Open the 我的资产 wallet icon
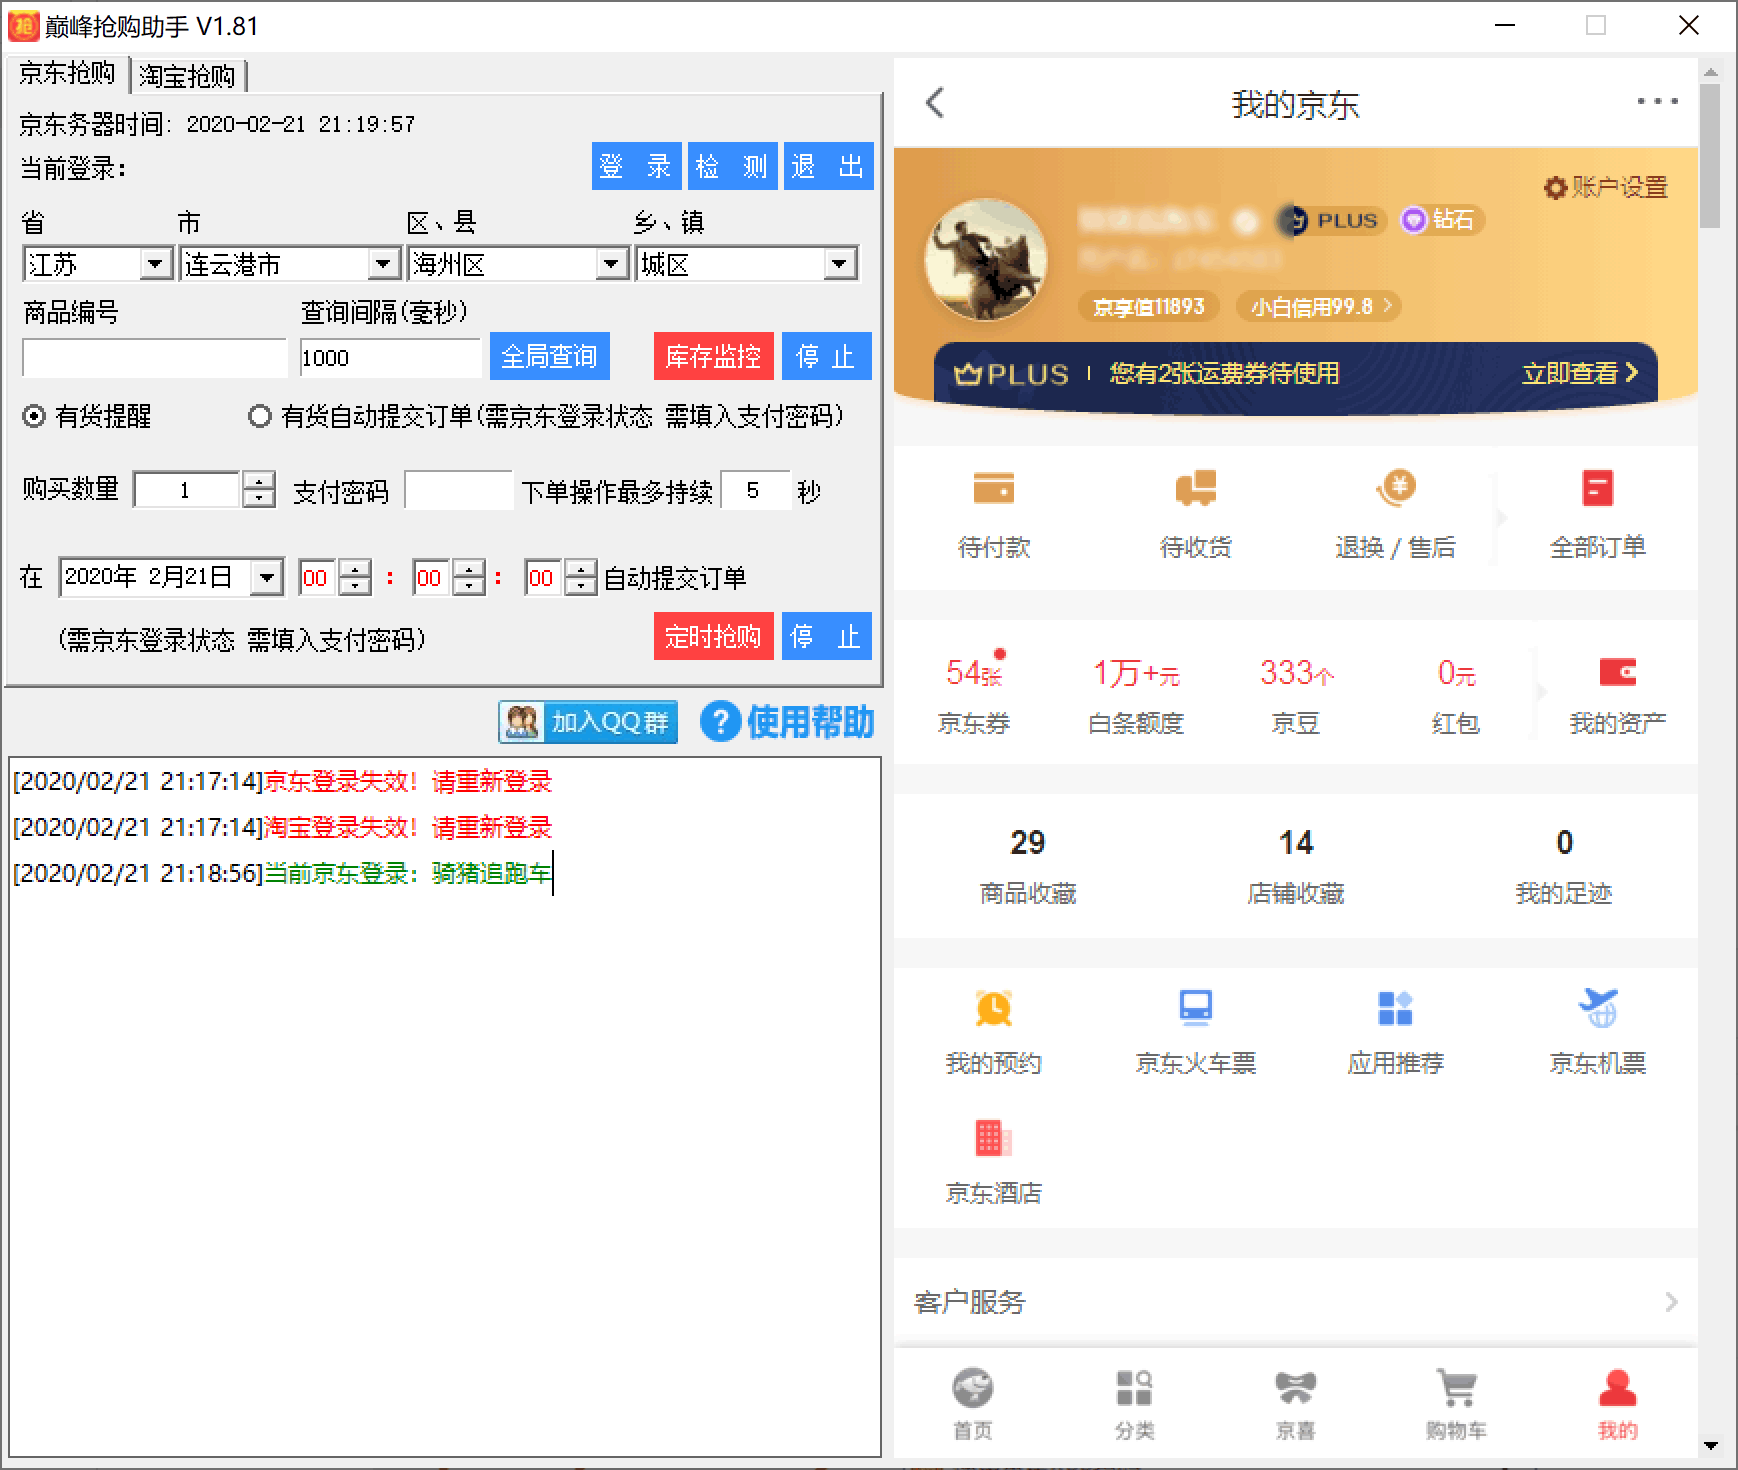 [x=1617, y=672]
